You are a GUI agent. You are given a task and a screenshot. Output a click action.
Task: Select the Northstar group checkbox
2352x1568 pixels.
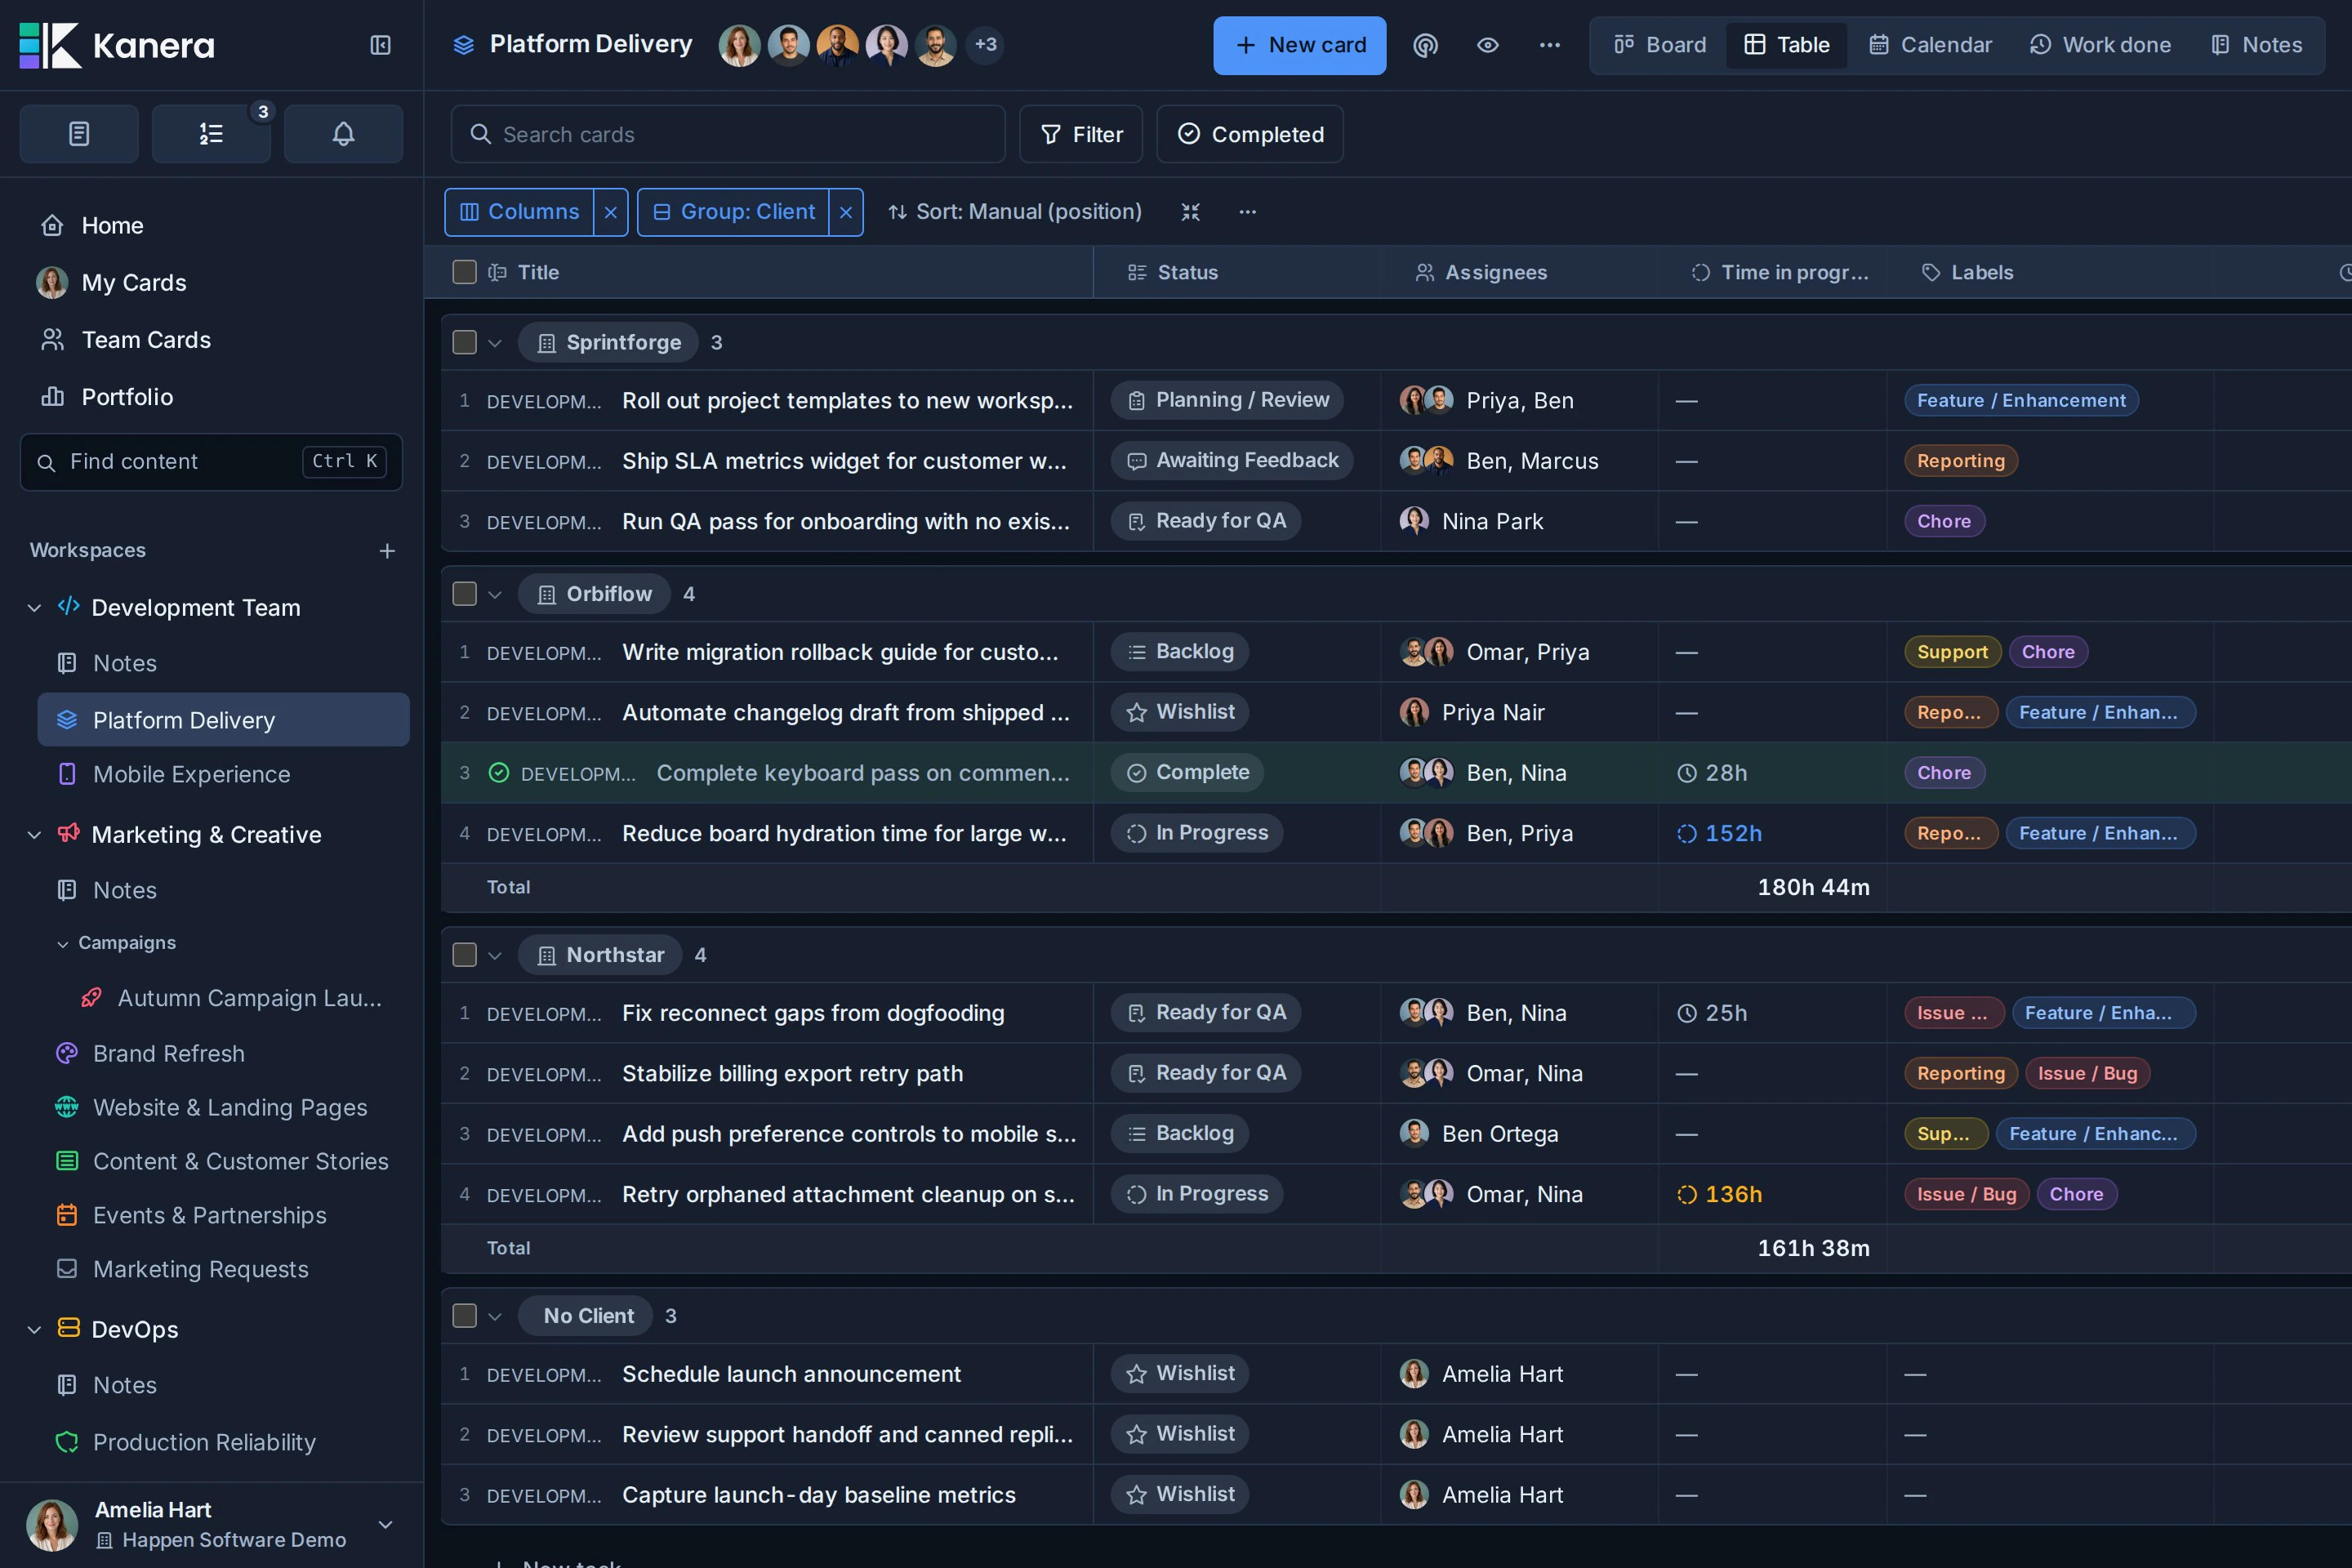coord(464,955)
